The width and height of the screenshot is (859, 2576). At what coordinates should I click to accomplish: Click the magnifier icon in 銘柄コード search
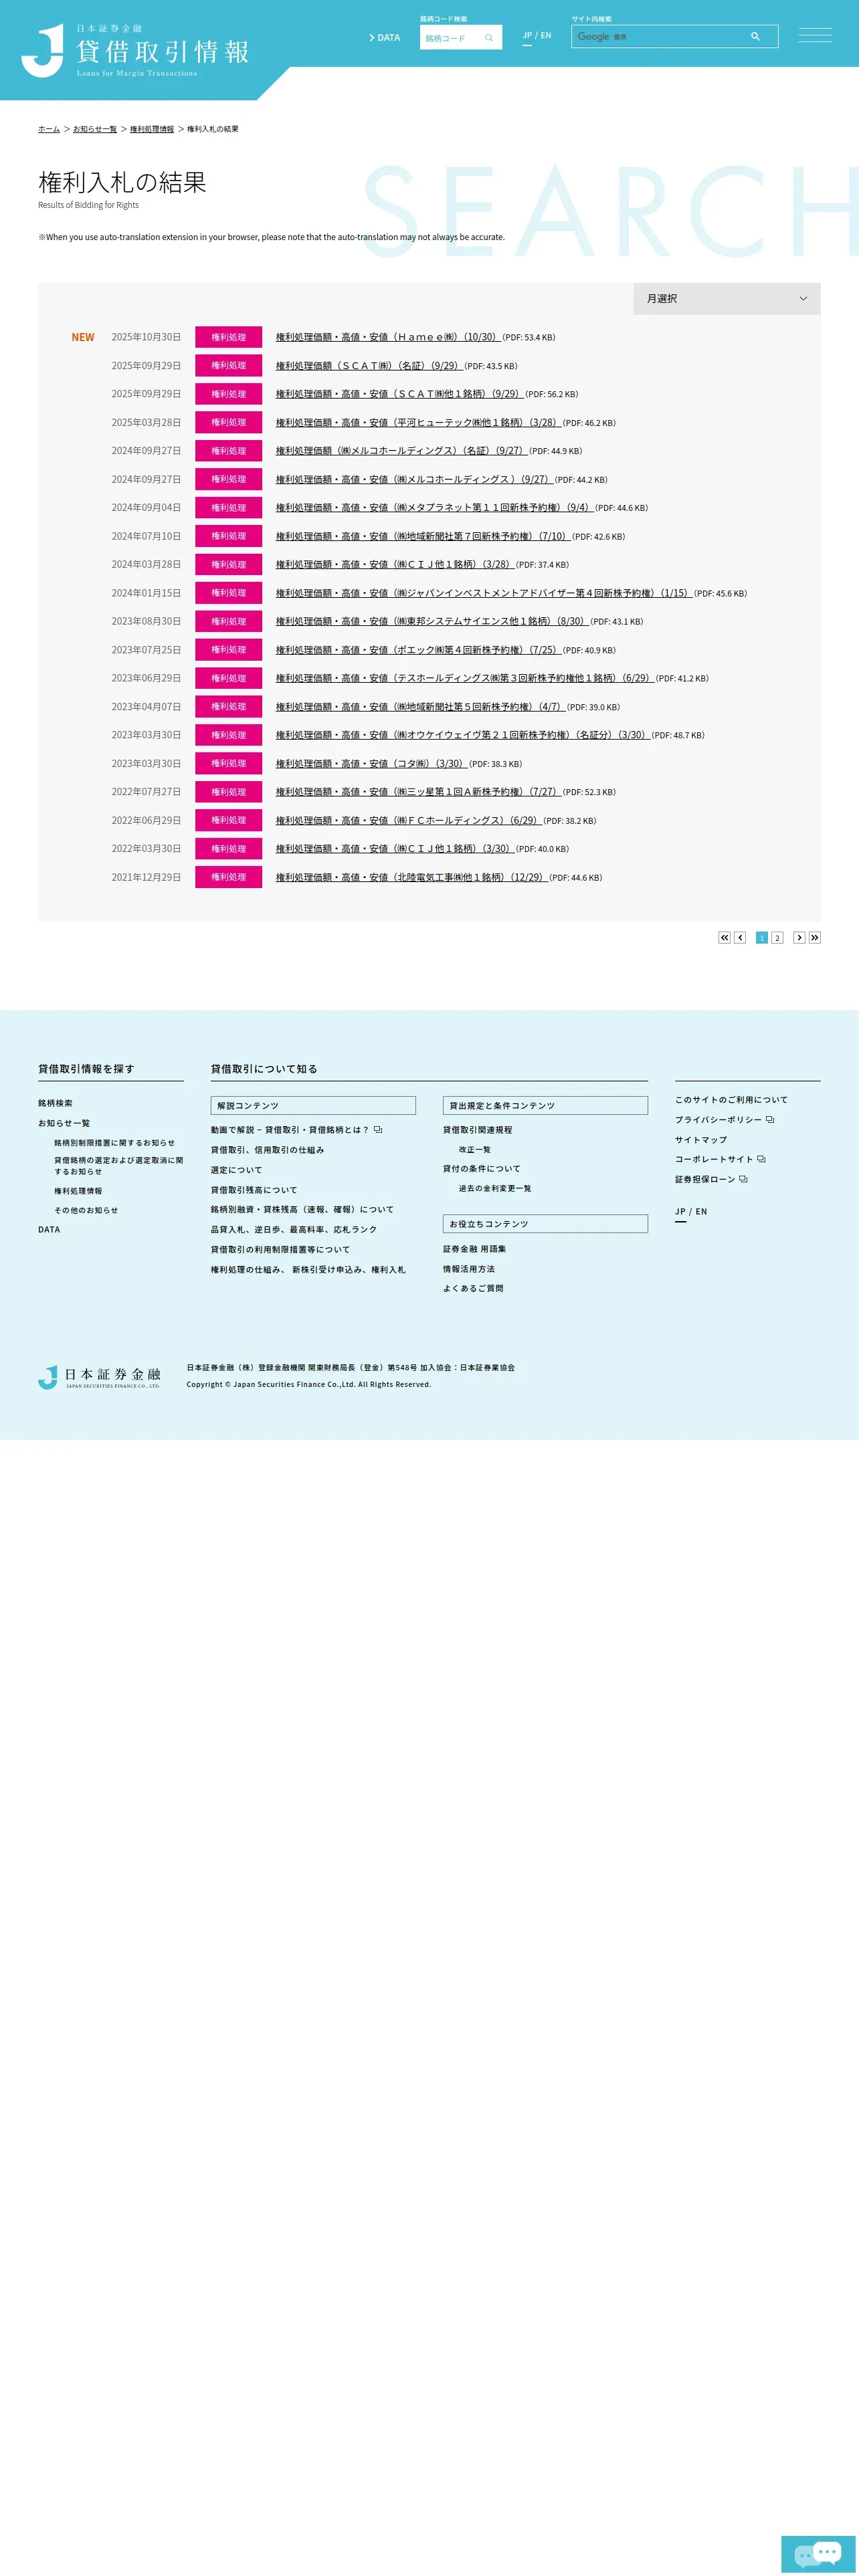(489, 38)
